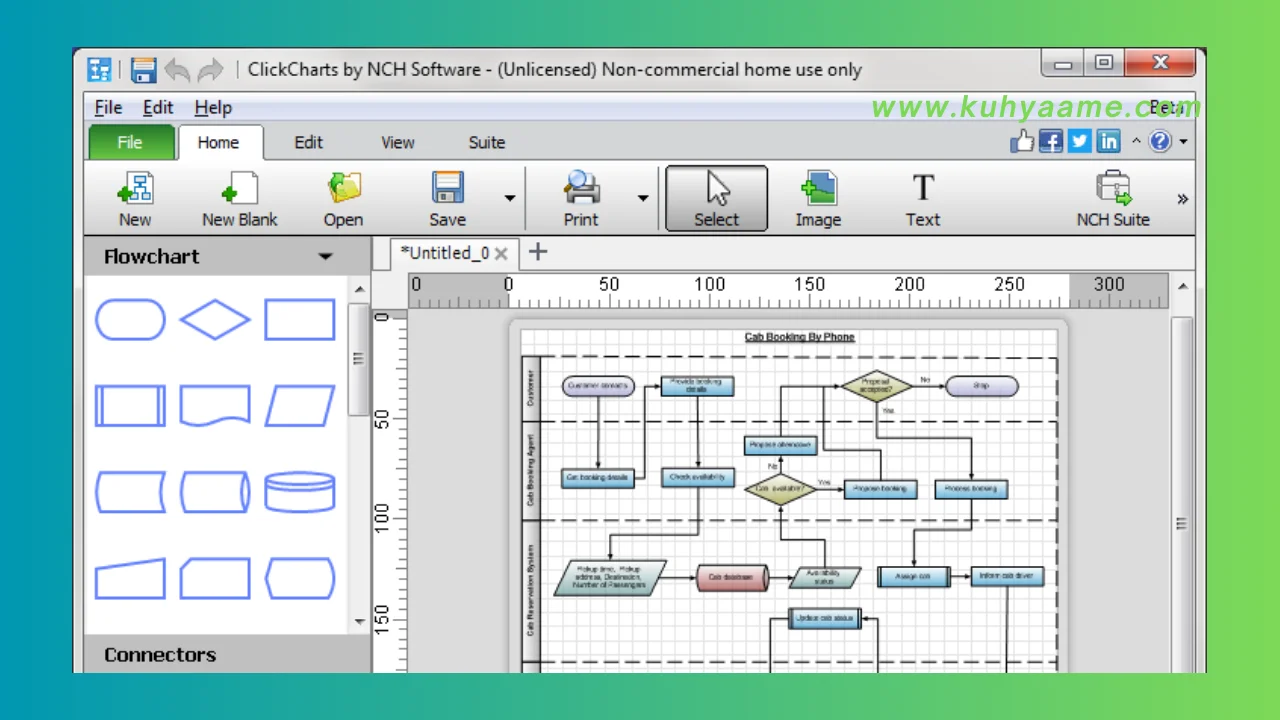1280x720 pixels.
Task: Pick the direct access storage cylinder shape
Action: tap(215, 492)
